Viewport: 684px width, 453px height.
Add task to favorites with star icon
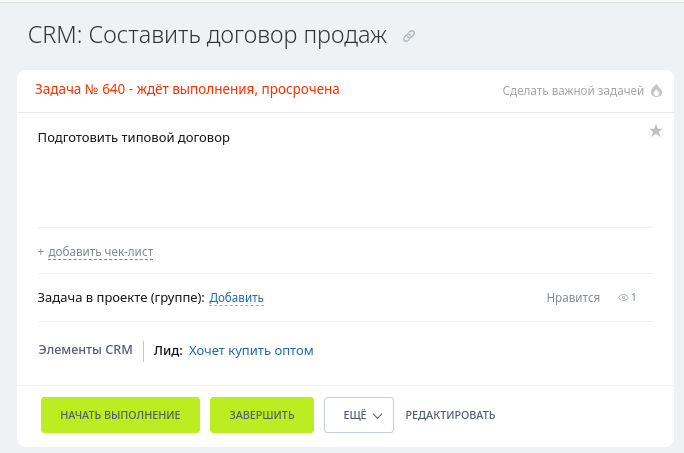click(656, 130)
